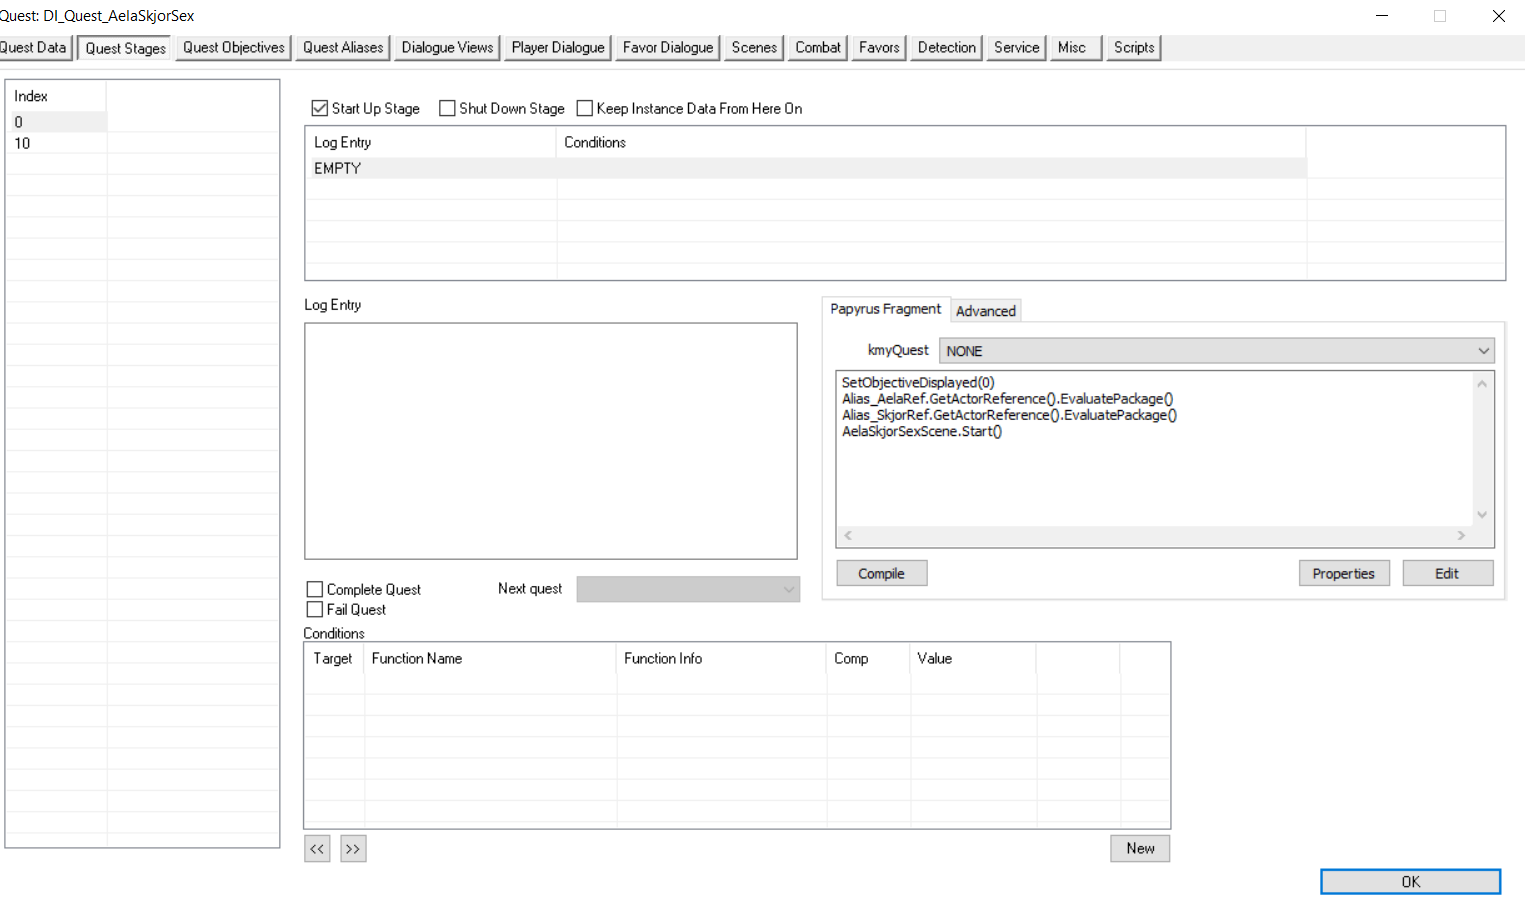Switch to the Advanced tab
1525x902 pixels.
click(986, 311)
